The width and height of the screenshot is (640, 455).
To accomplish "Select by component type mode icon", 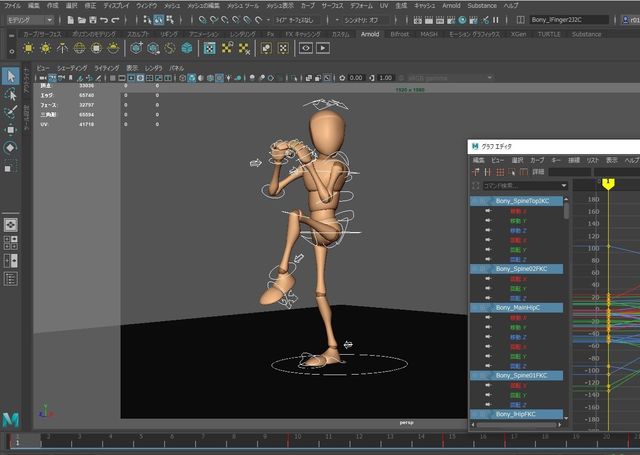I will click(170, 20).
